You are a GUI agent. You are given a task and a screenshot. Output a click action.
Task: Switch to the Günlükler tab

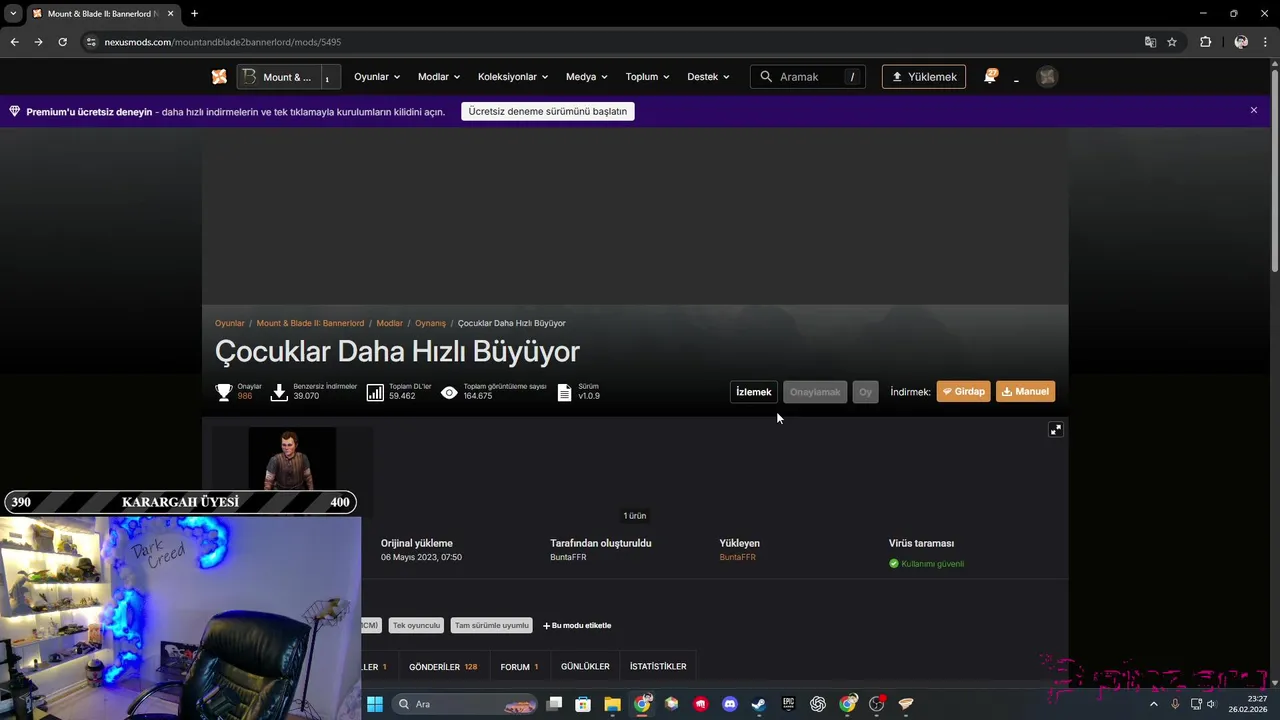click(585, 666)
